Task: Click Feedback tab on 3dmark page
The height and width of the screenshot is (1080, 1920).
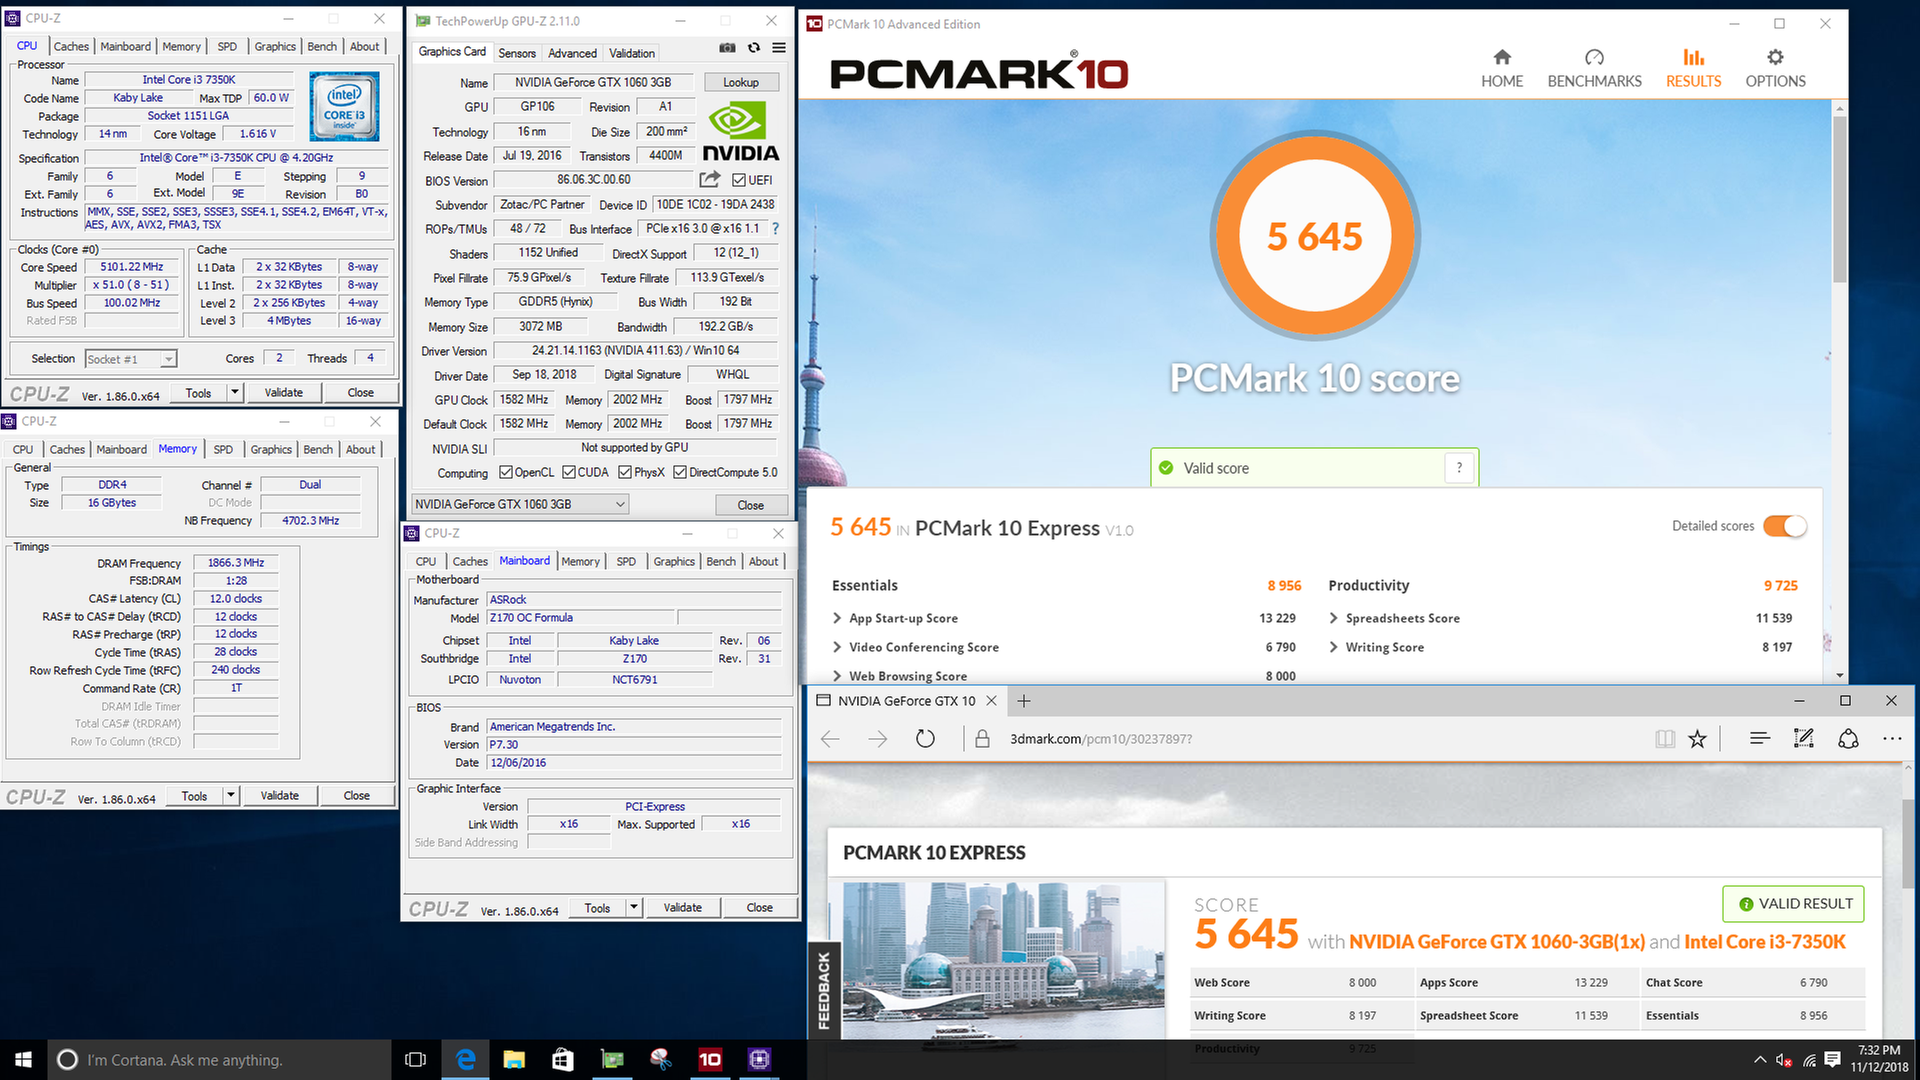Action: pos(824,990)
